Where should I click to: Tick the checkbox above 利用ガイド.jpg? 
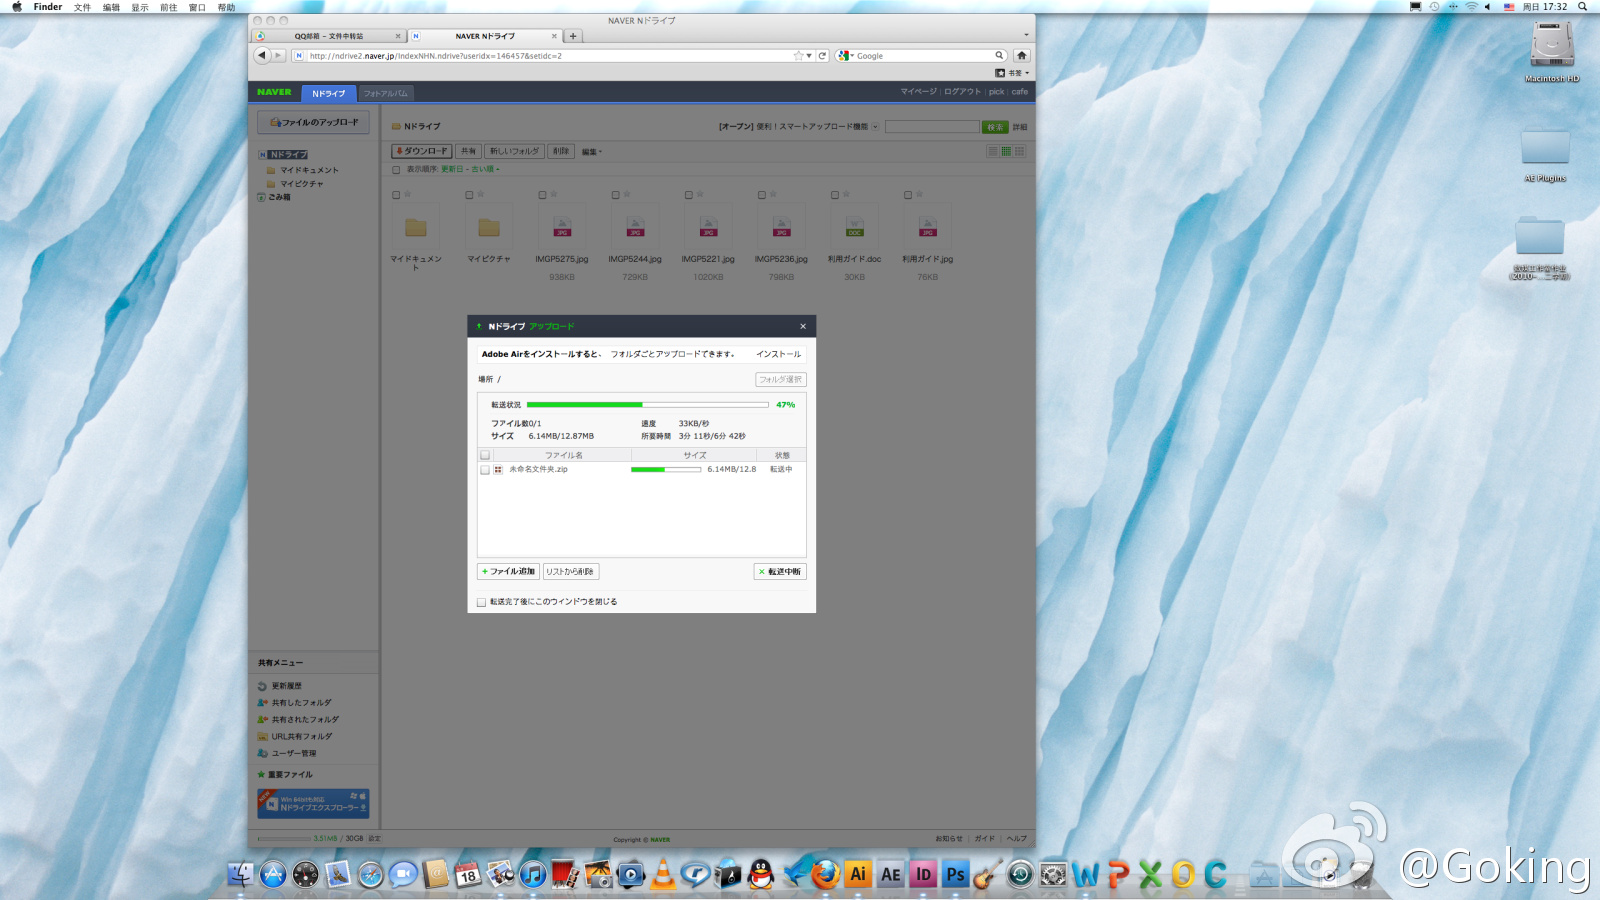pos(908,195)
